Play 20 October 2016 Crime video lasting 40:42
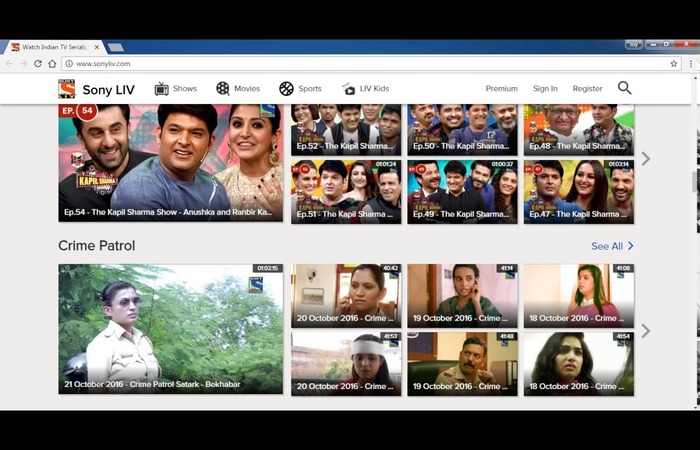 point(346,296)
